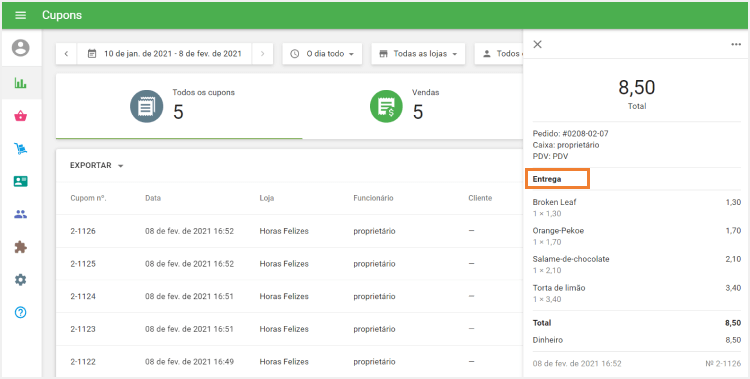Image resolution: width=750 pixels, height=379 pixels.
Task: Open the user account profile icon
Action: point(21,48)
